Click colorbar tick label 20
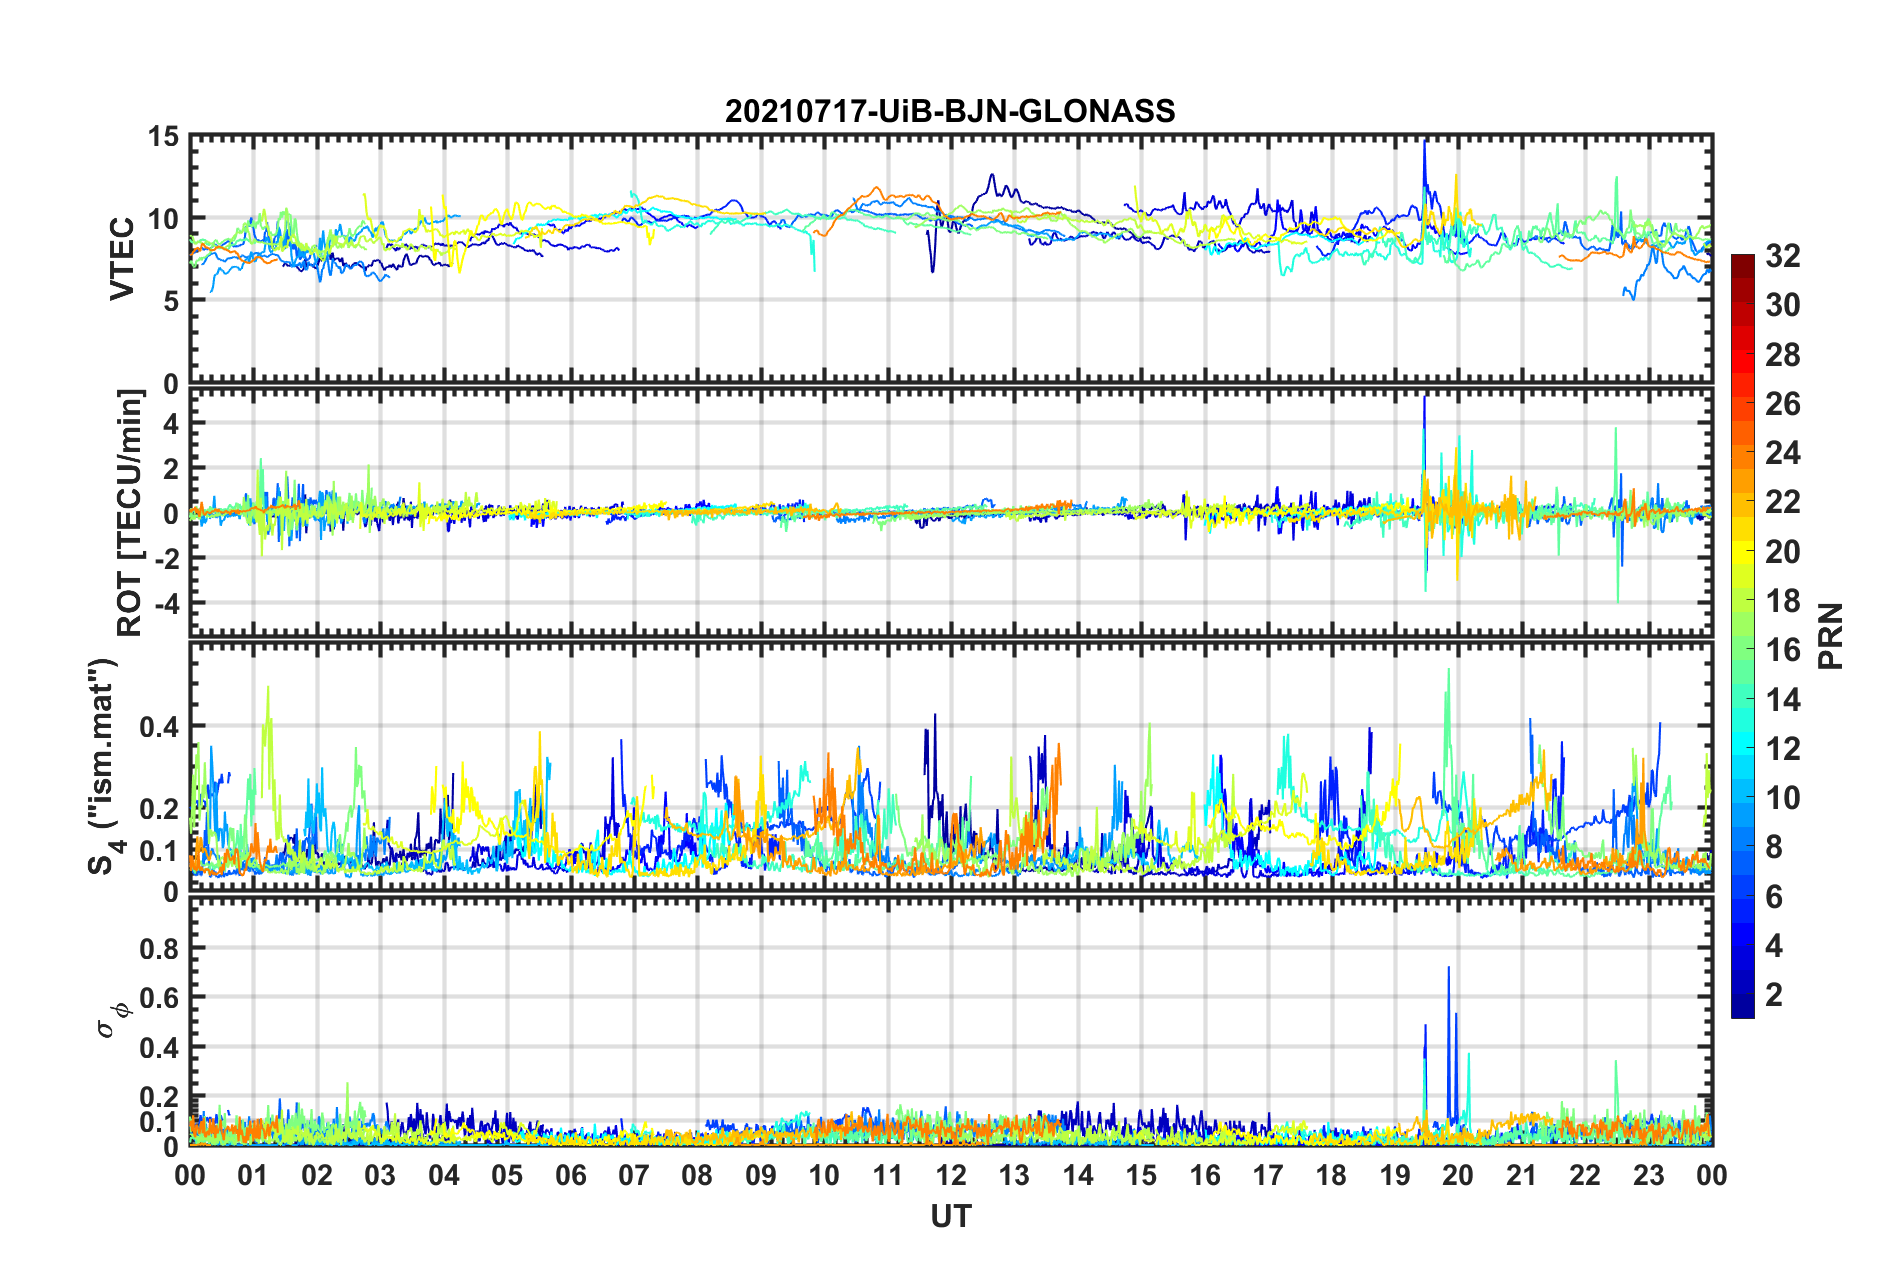 click(x=1783, y=552)
